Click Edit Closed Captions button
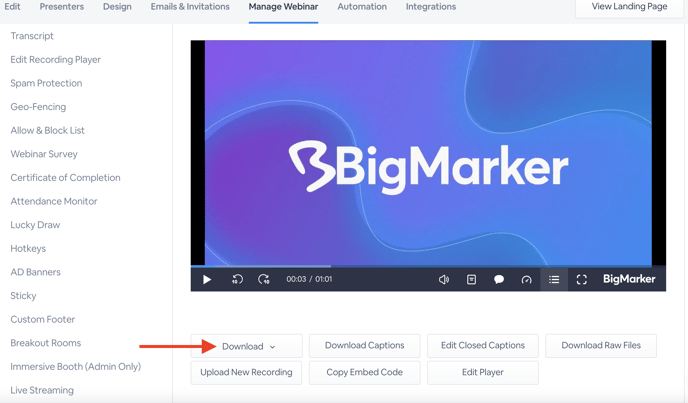 click(x=483, y=345)
